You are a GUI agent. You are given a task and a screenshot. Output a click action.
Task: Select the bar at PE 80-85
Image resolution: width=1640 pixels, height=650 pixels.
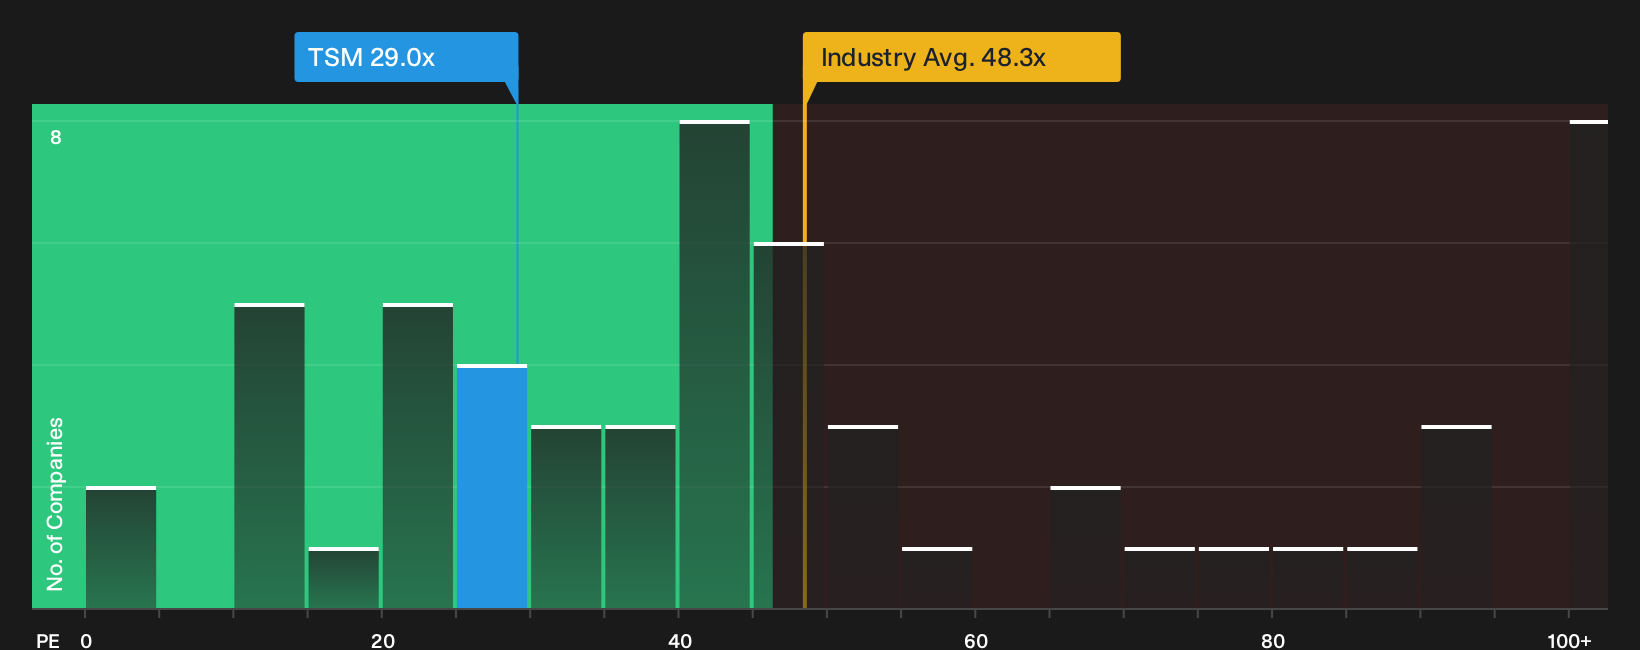[1308, 578]
